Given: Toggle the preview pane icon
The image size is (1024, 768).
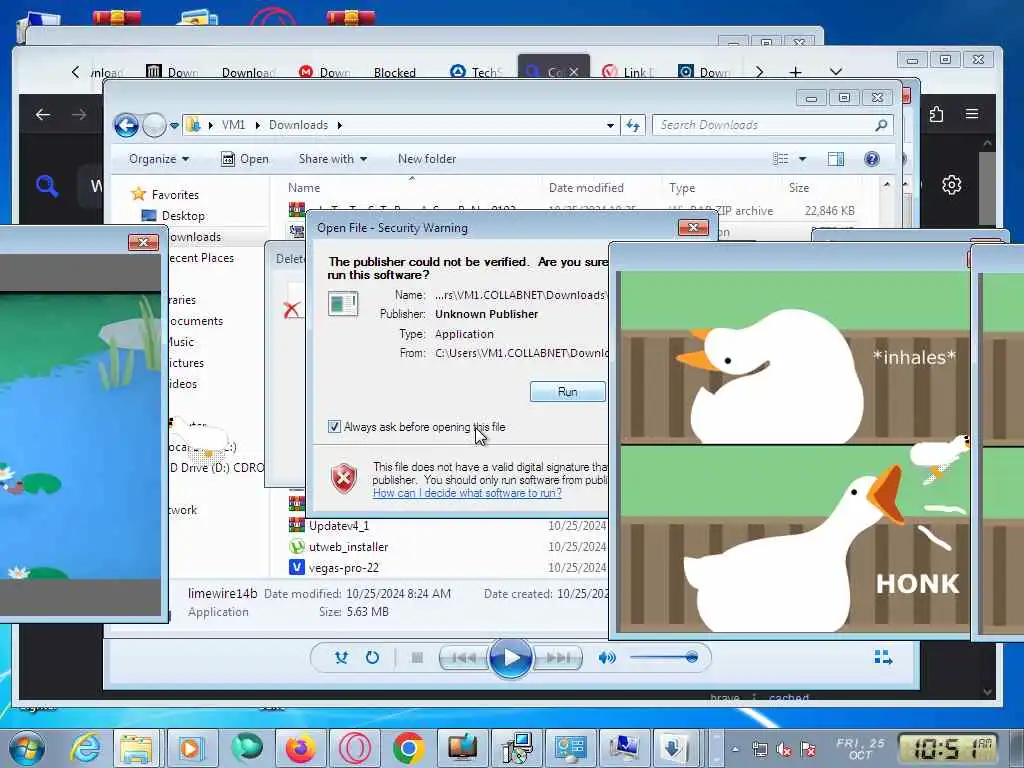Looking at the screenshot, I should point(835,159).
